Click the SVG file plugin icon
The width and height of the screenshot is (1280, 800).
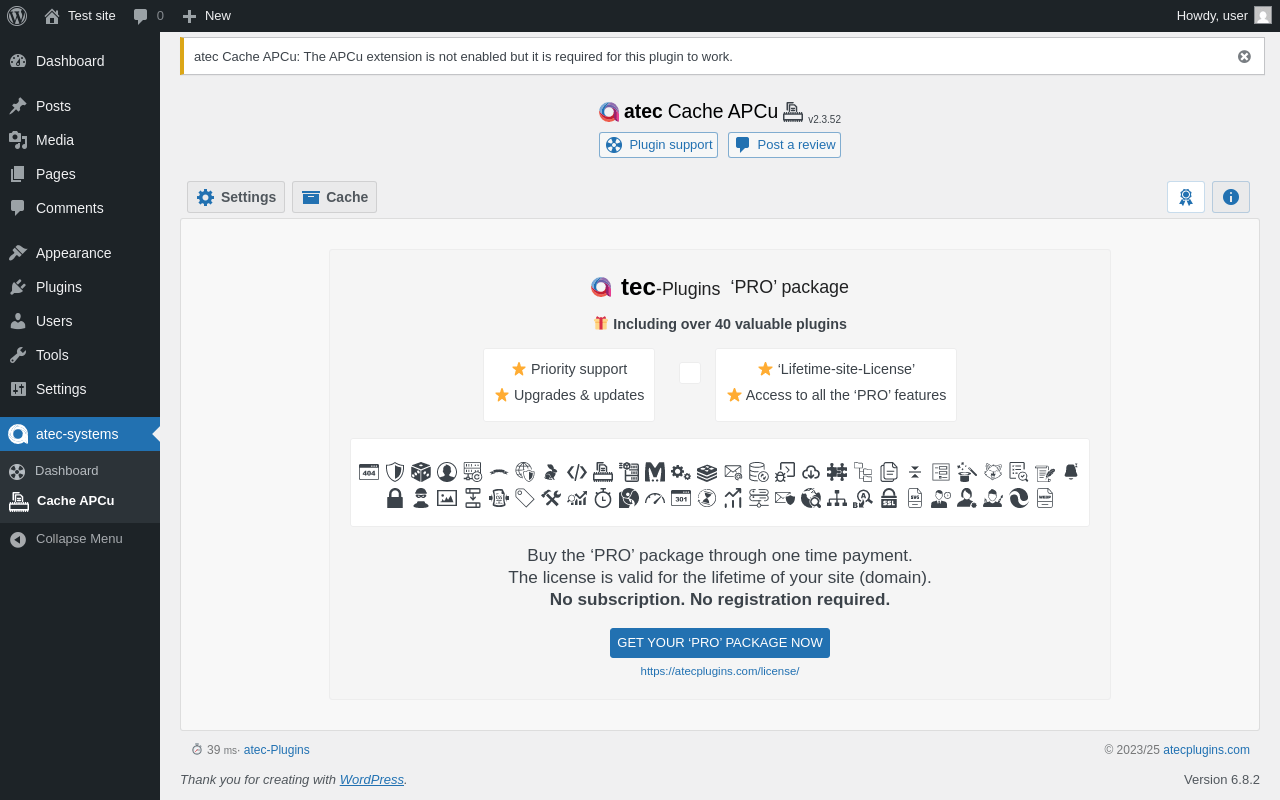pyautogui.click(x=915, y=498)
